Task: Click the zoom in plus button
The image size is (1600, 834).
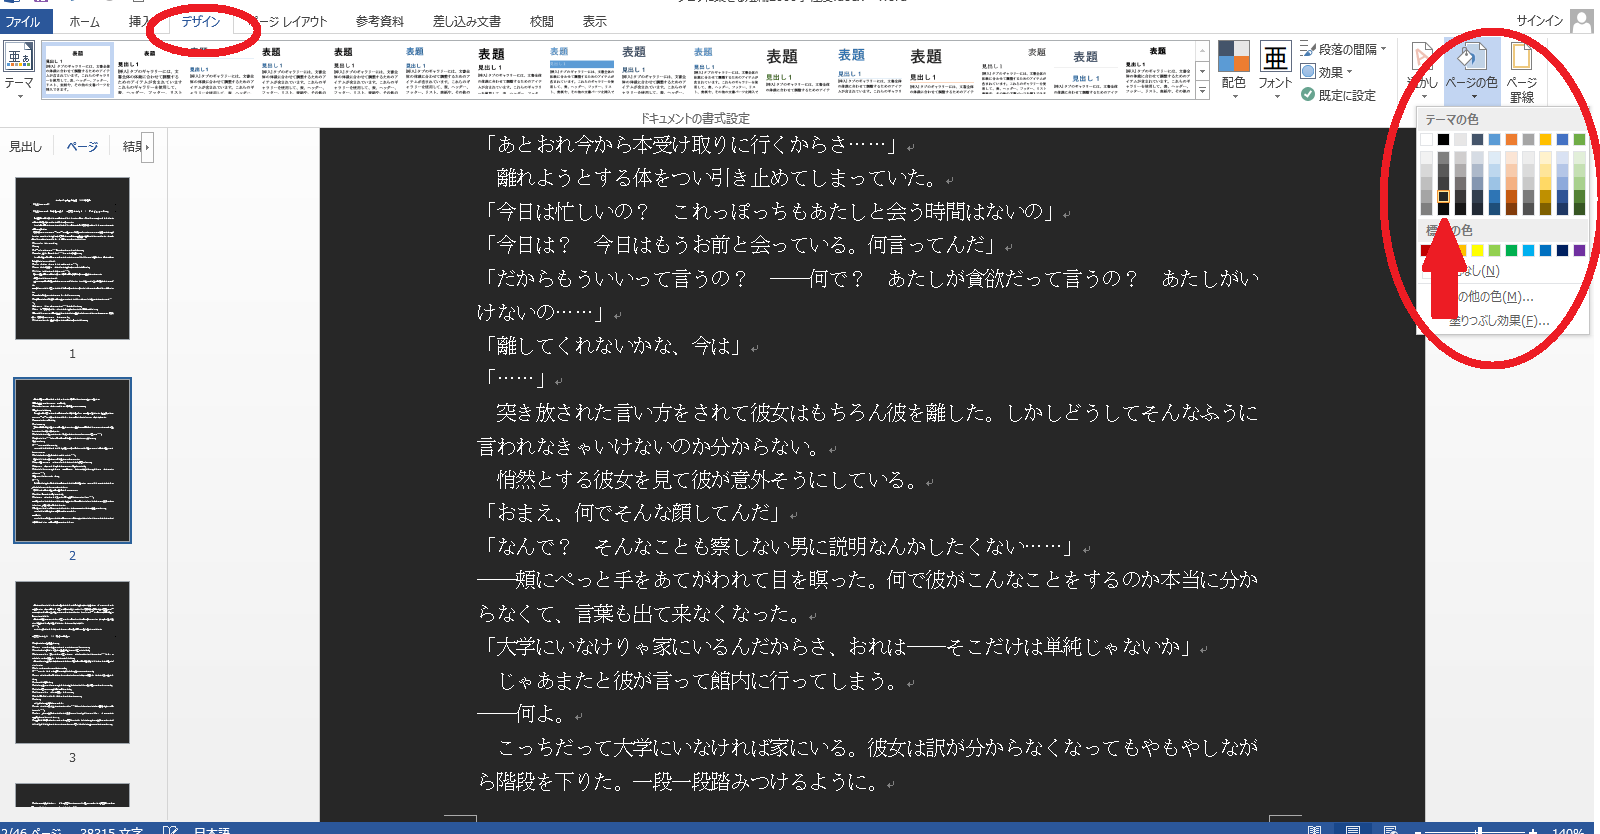Action: click(x=1533, y=830)
